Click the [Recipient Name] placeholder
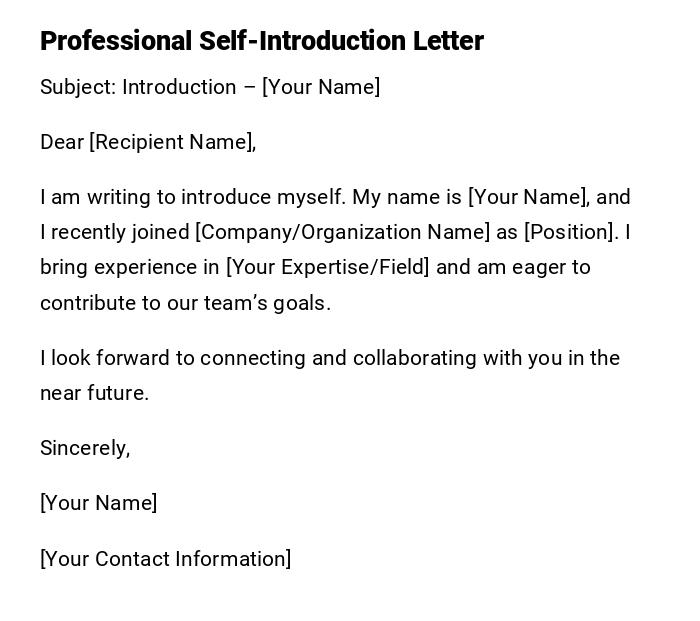The width and height of the screenshot is (700, 621). [170, 142]
